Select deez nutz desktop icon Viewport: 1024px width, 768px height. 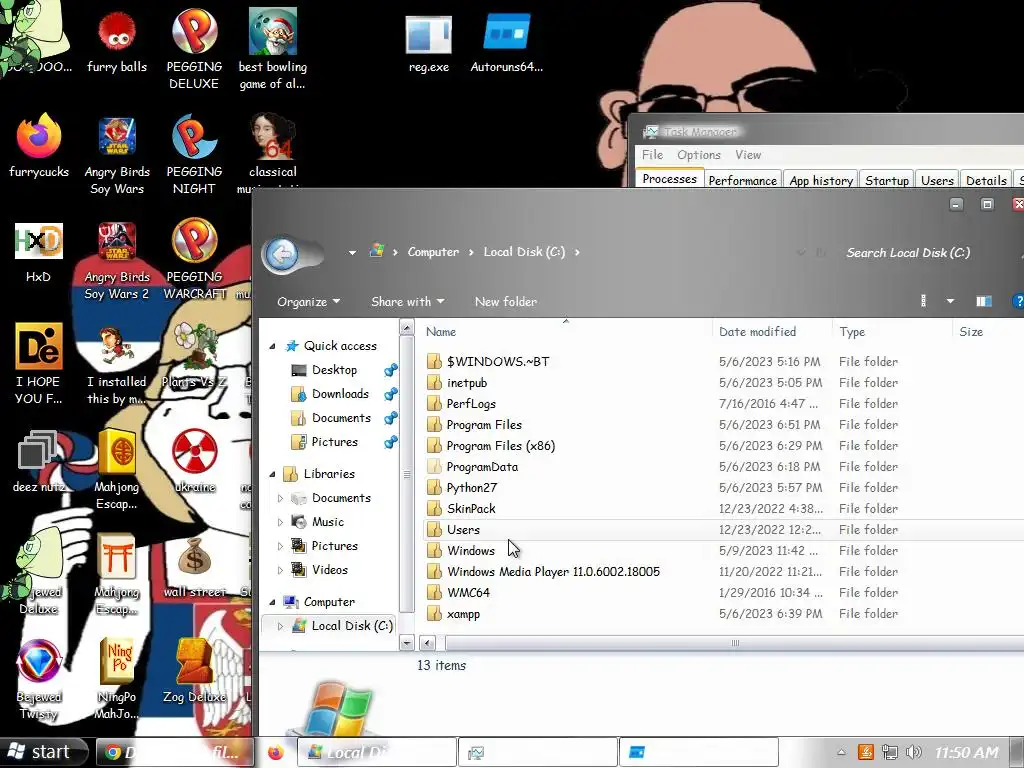point(39,462)
